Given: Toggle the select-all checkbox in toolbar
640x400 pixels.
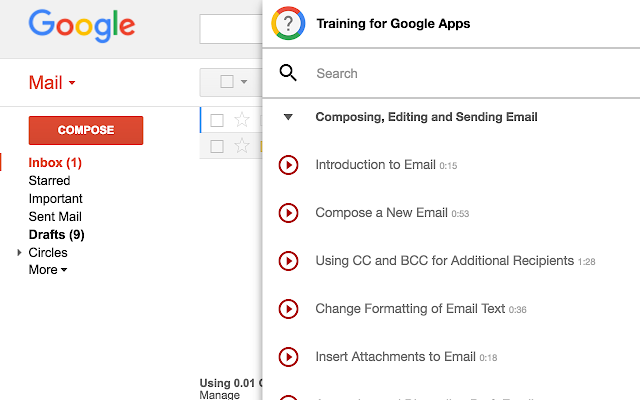Looking at the screenshot, I should (x=227, y=81).
